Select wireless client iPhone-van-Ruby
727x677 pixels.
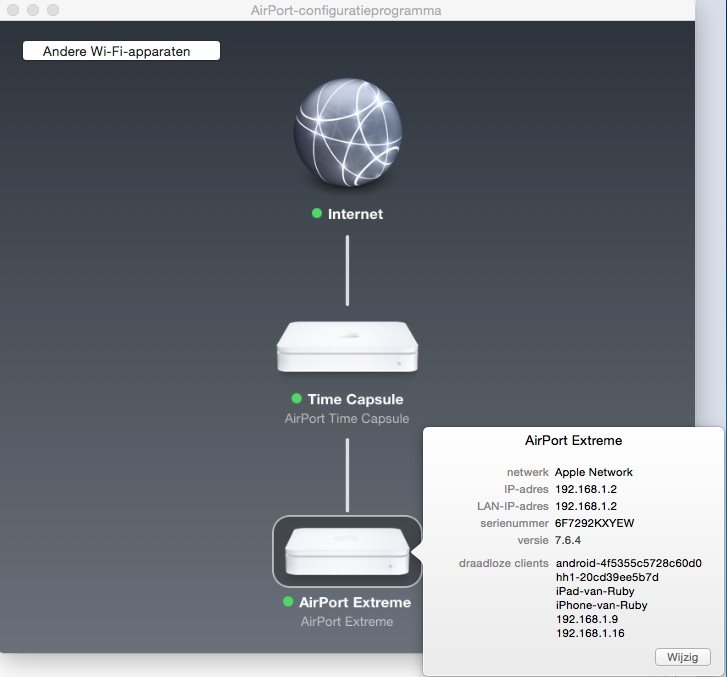tap(601, 605)
